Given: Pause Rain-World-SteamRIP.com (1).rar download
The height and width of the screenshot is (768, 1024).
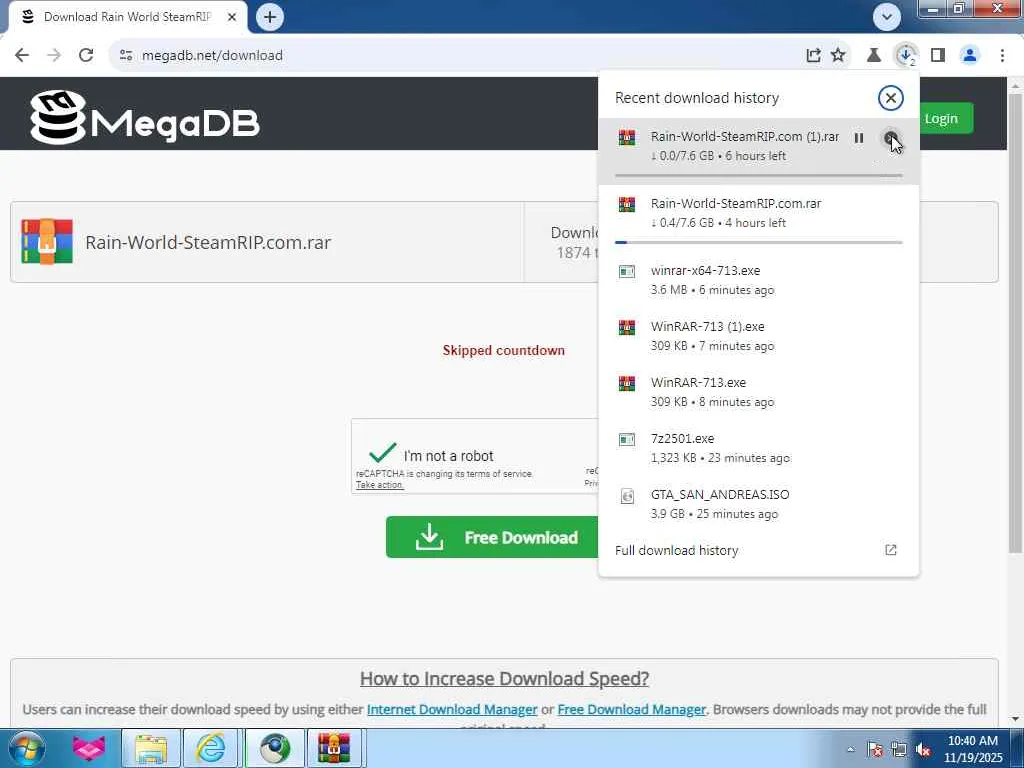Looking at the screenshot, I should pos(859,138).
